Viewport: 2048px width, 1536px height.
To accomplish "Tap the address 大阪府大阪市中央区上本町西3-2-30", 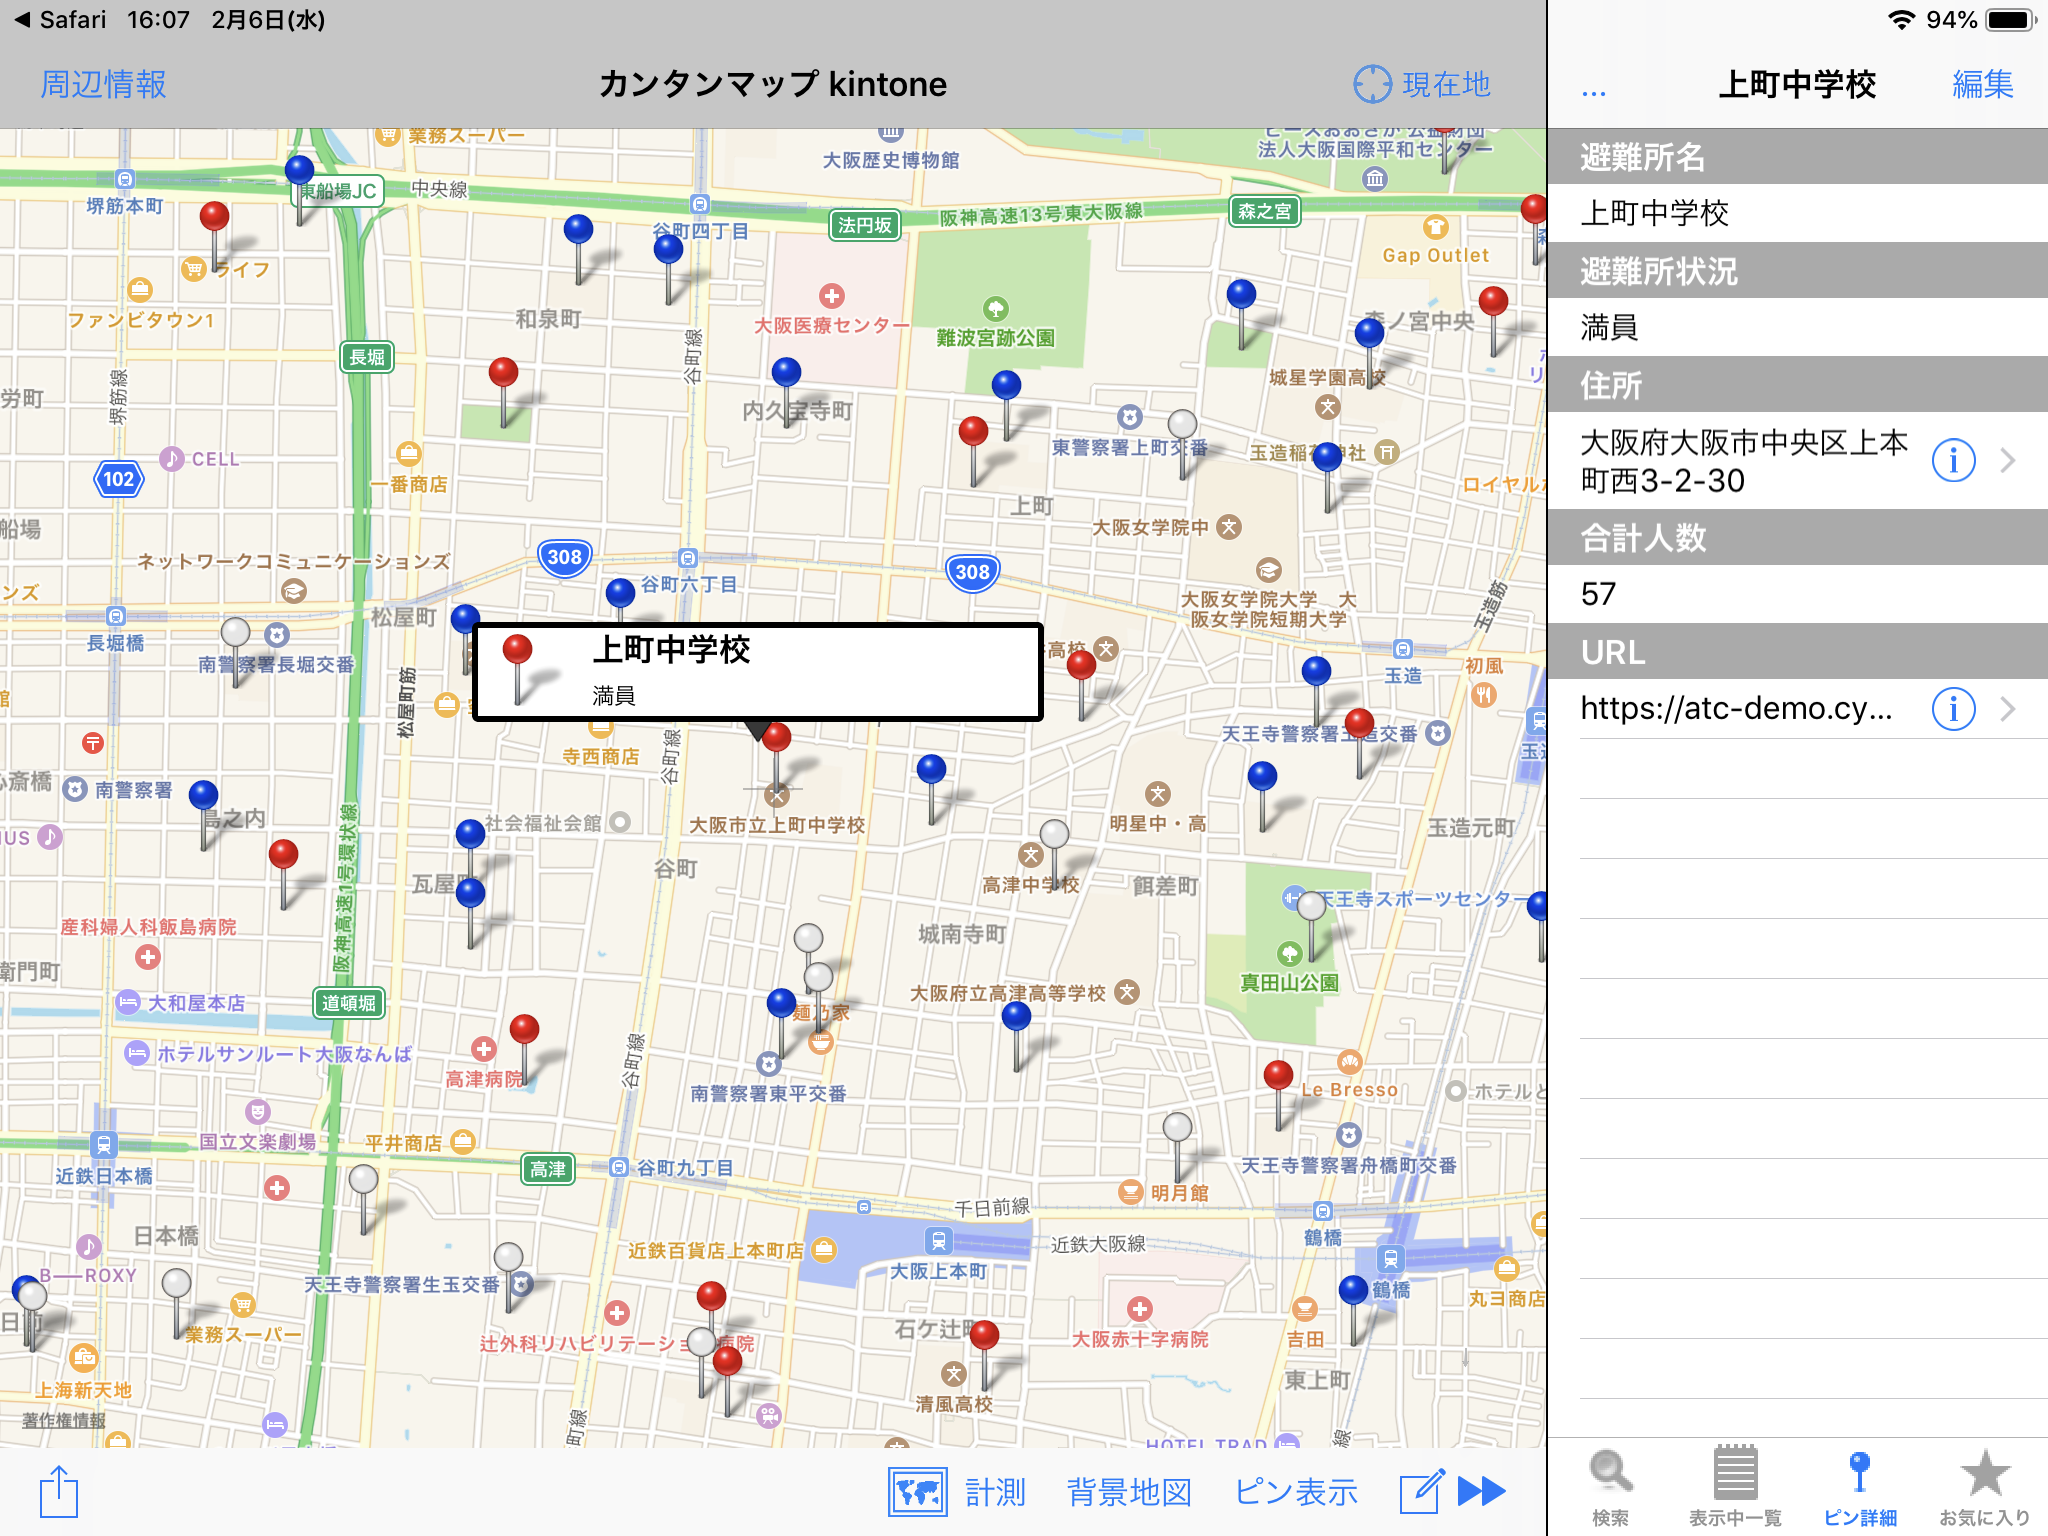I will coord(1744,461).
